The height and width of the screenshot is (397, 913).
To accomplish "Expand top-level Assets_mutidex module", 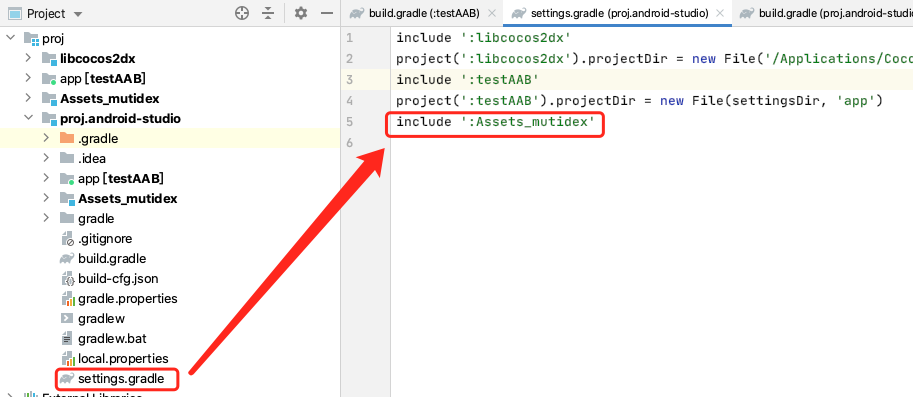I will 28,98.
